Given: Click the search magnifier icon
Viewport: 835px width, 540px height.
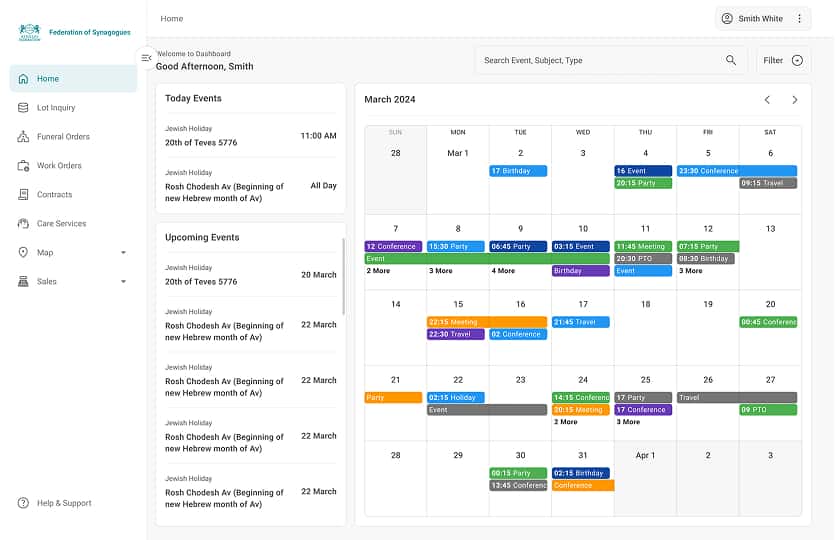Looking at the screenshot, I should 731,60.
